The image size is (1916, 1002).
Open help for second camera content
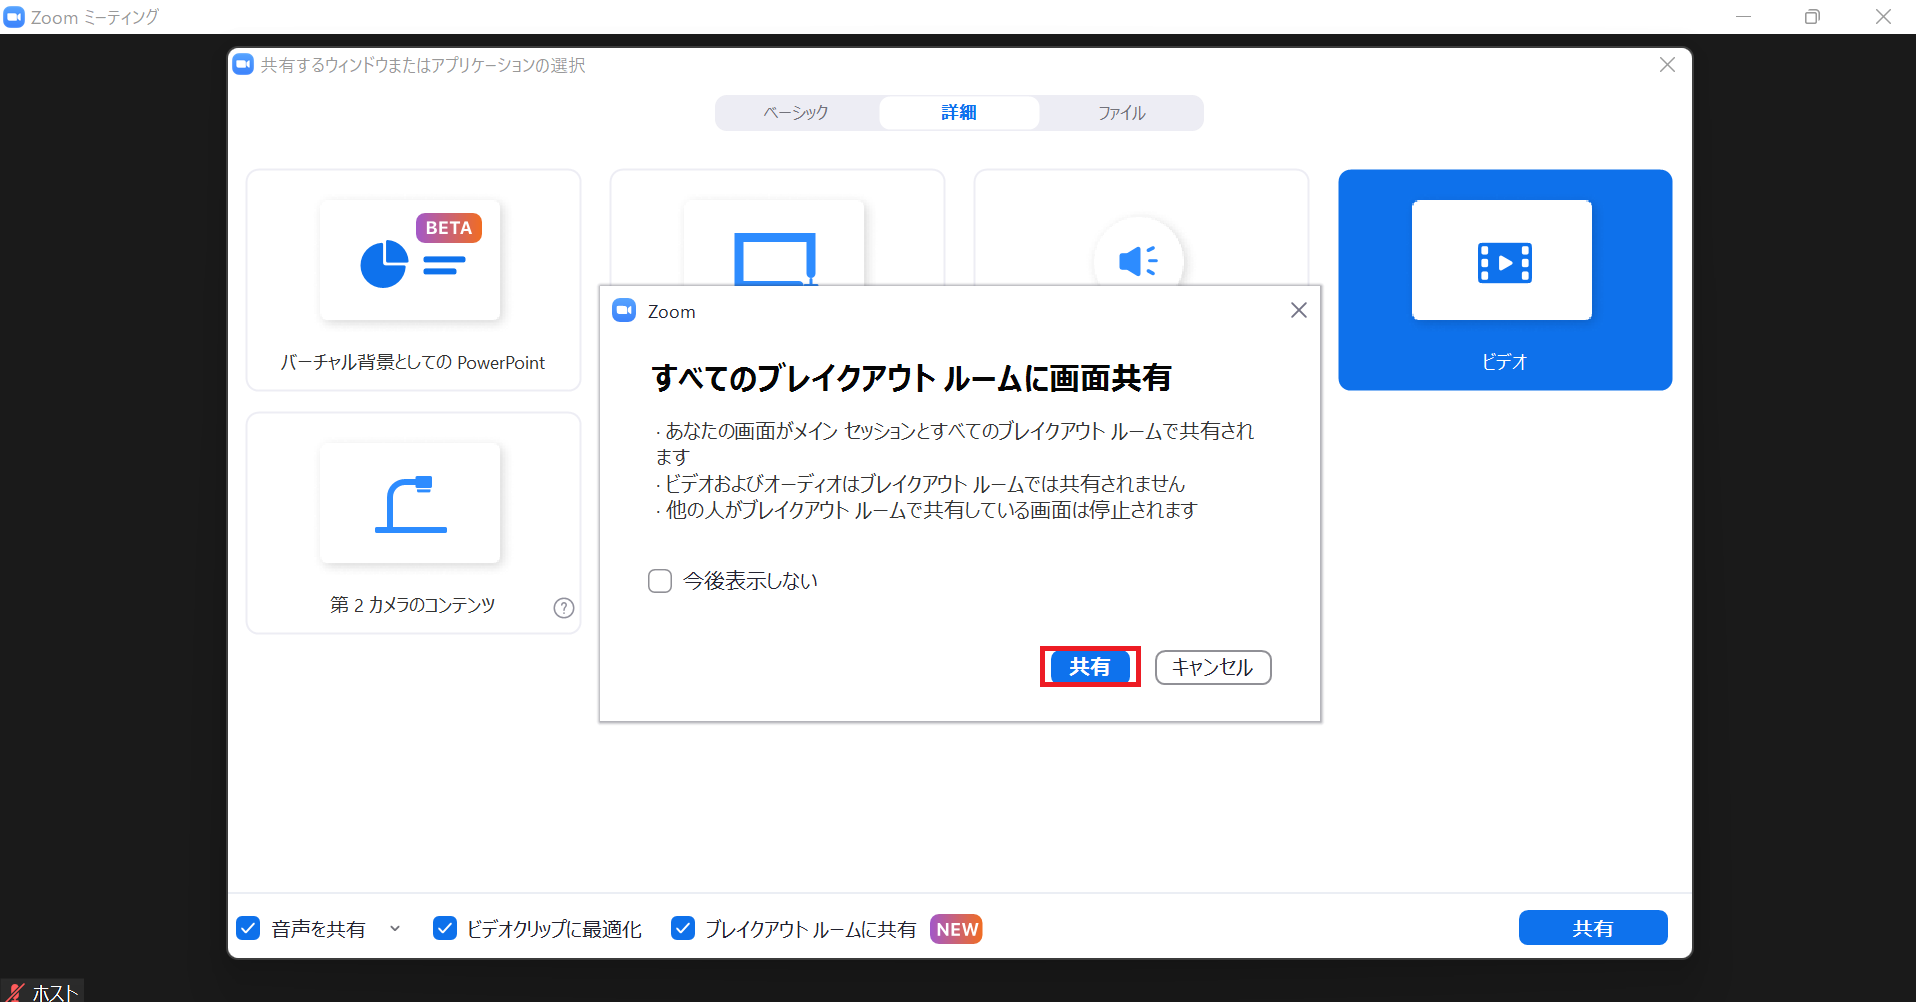click(564, 608)
